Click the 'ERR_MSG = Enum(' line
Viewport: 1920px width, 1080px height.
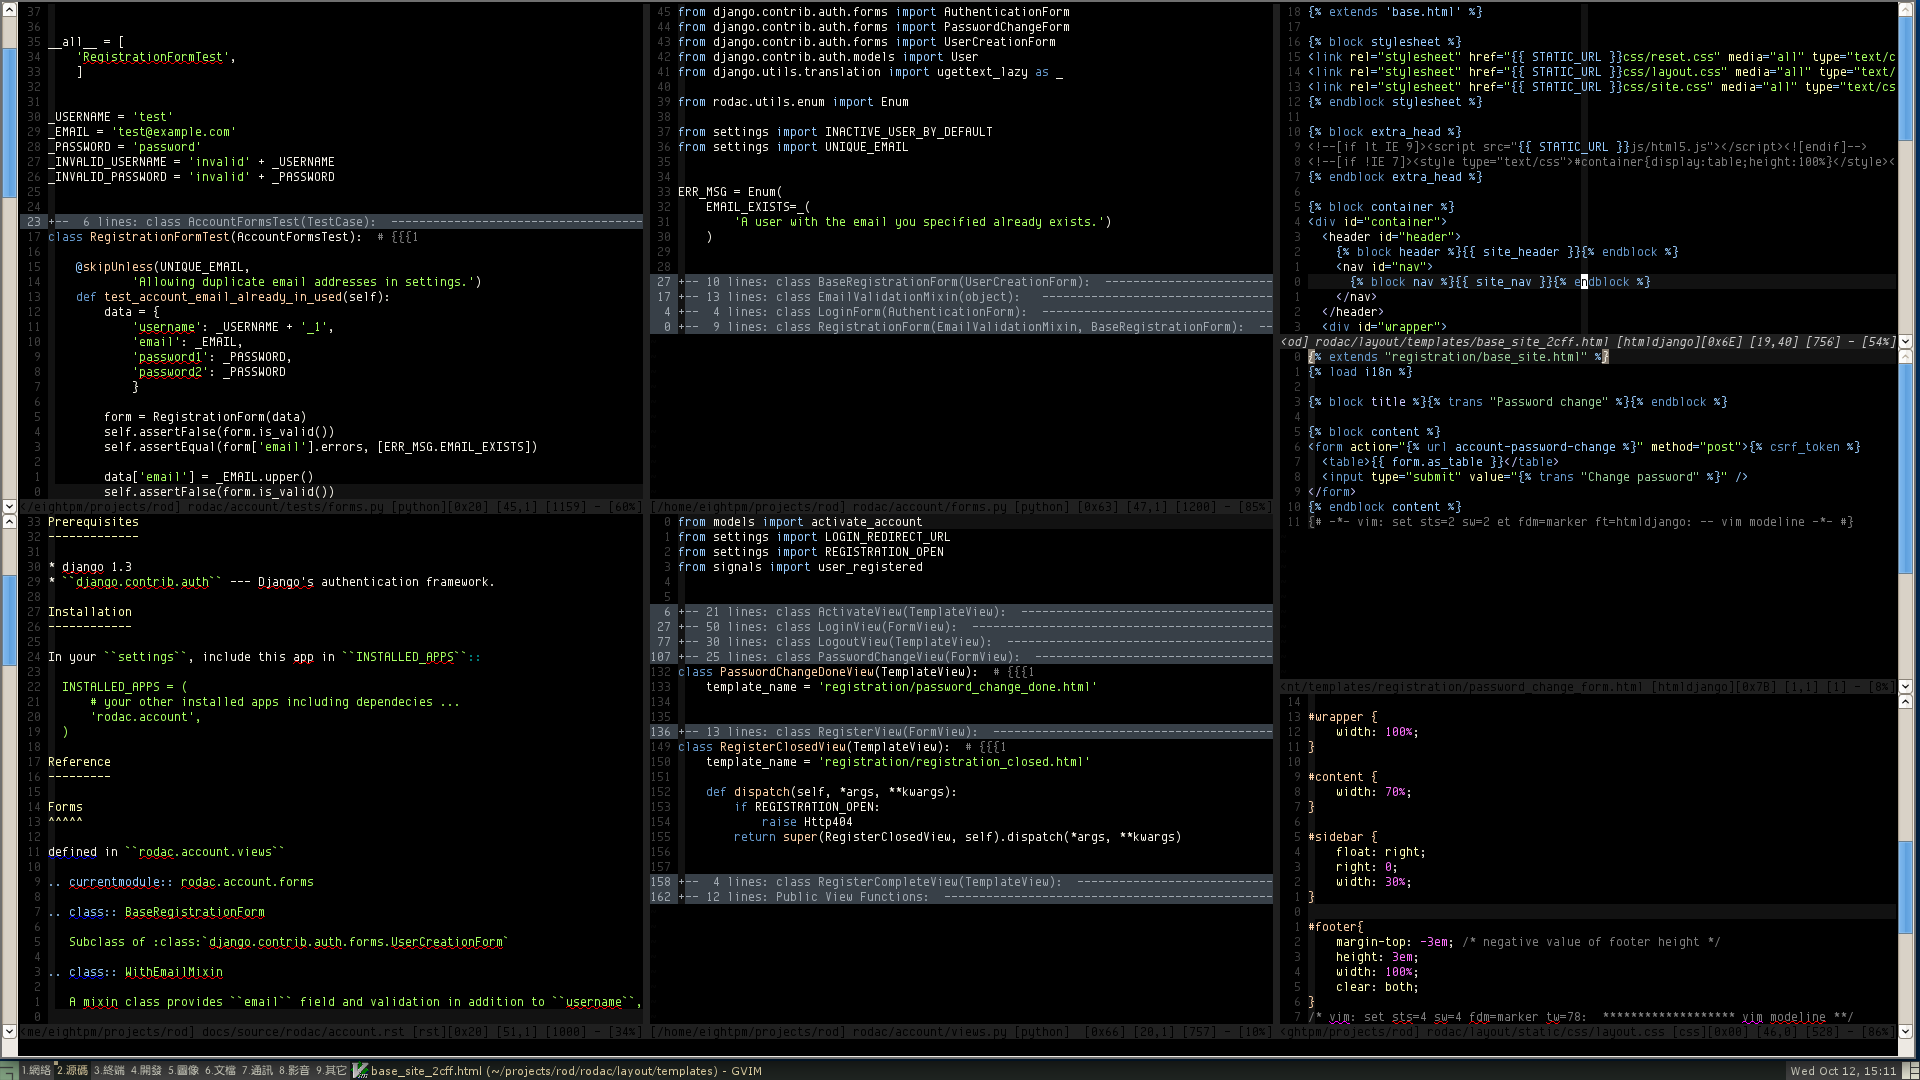pyautogui.click(x=730, y=192)
